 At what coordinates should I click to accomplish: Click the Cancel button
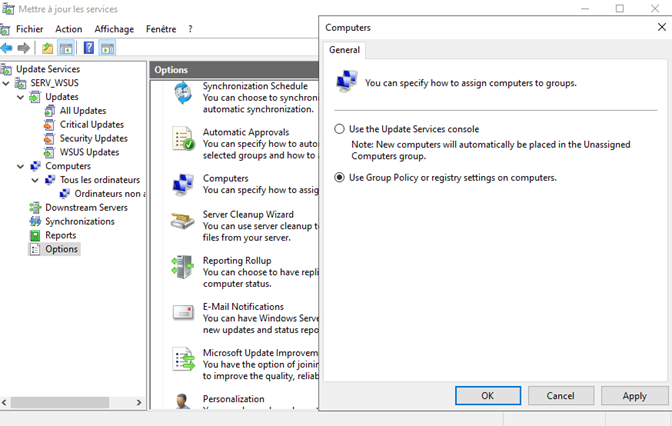pyautogui.click(x=561, y=396)
